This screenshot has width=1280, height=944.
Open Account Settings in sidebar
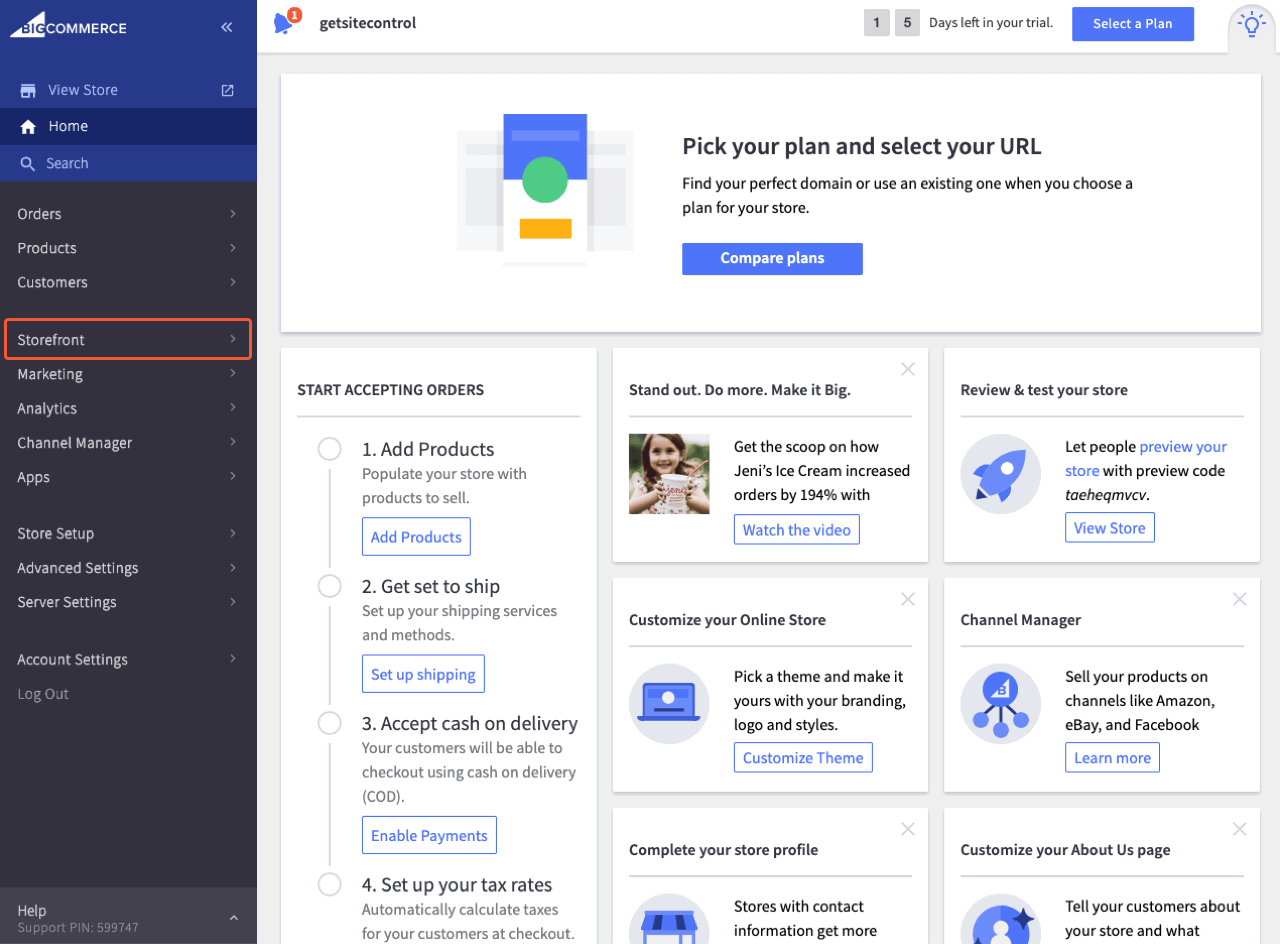click(128, 660)
